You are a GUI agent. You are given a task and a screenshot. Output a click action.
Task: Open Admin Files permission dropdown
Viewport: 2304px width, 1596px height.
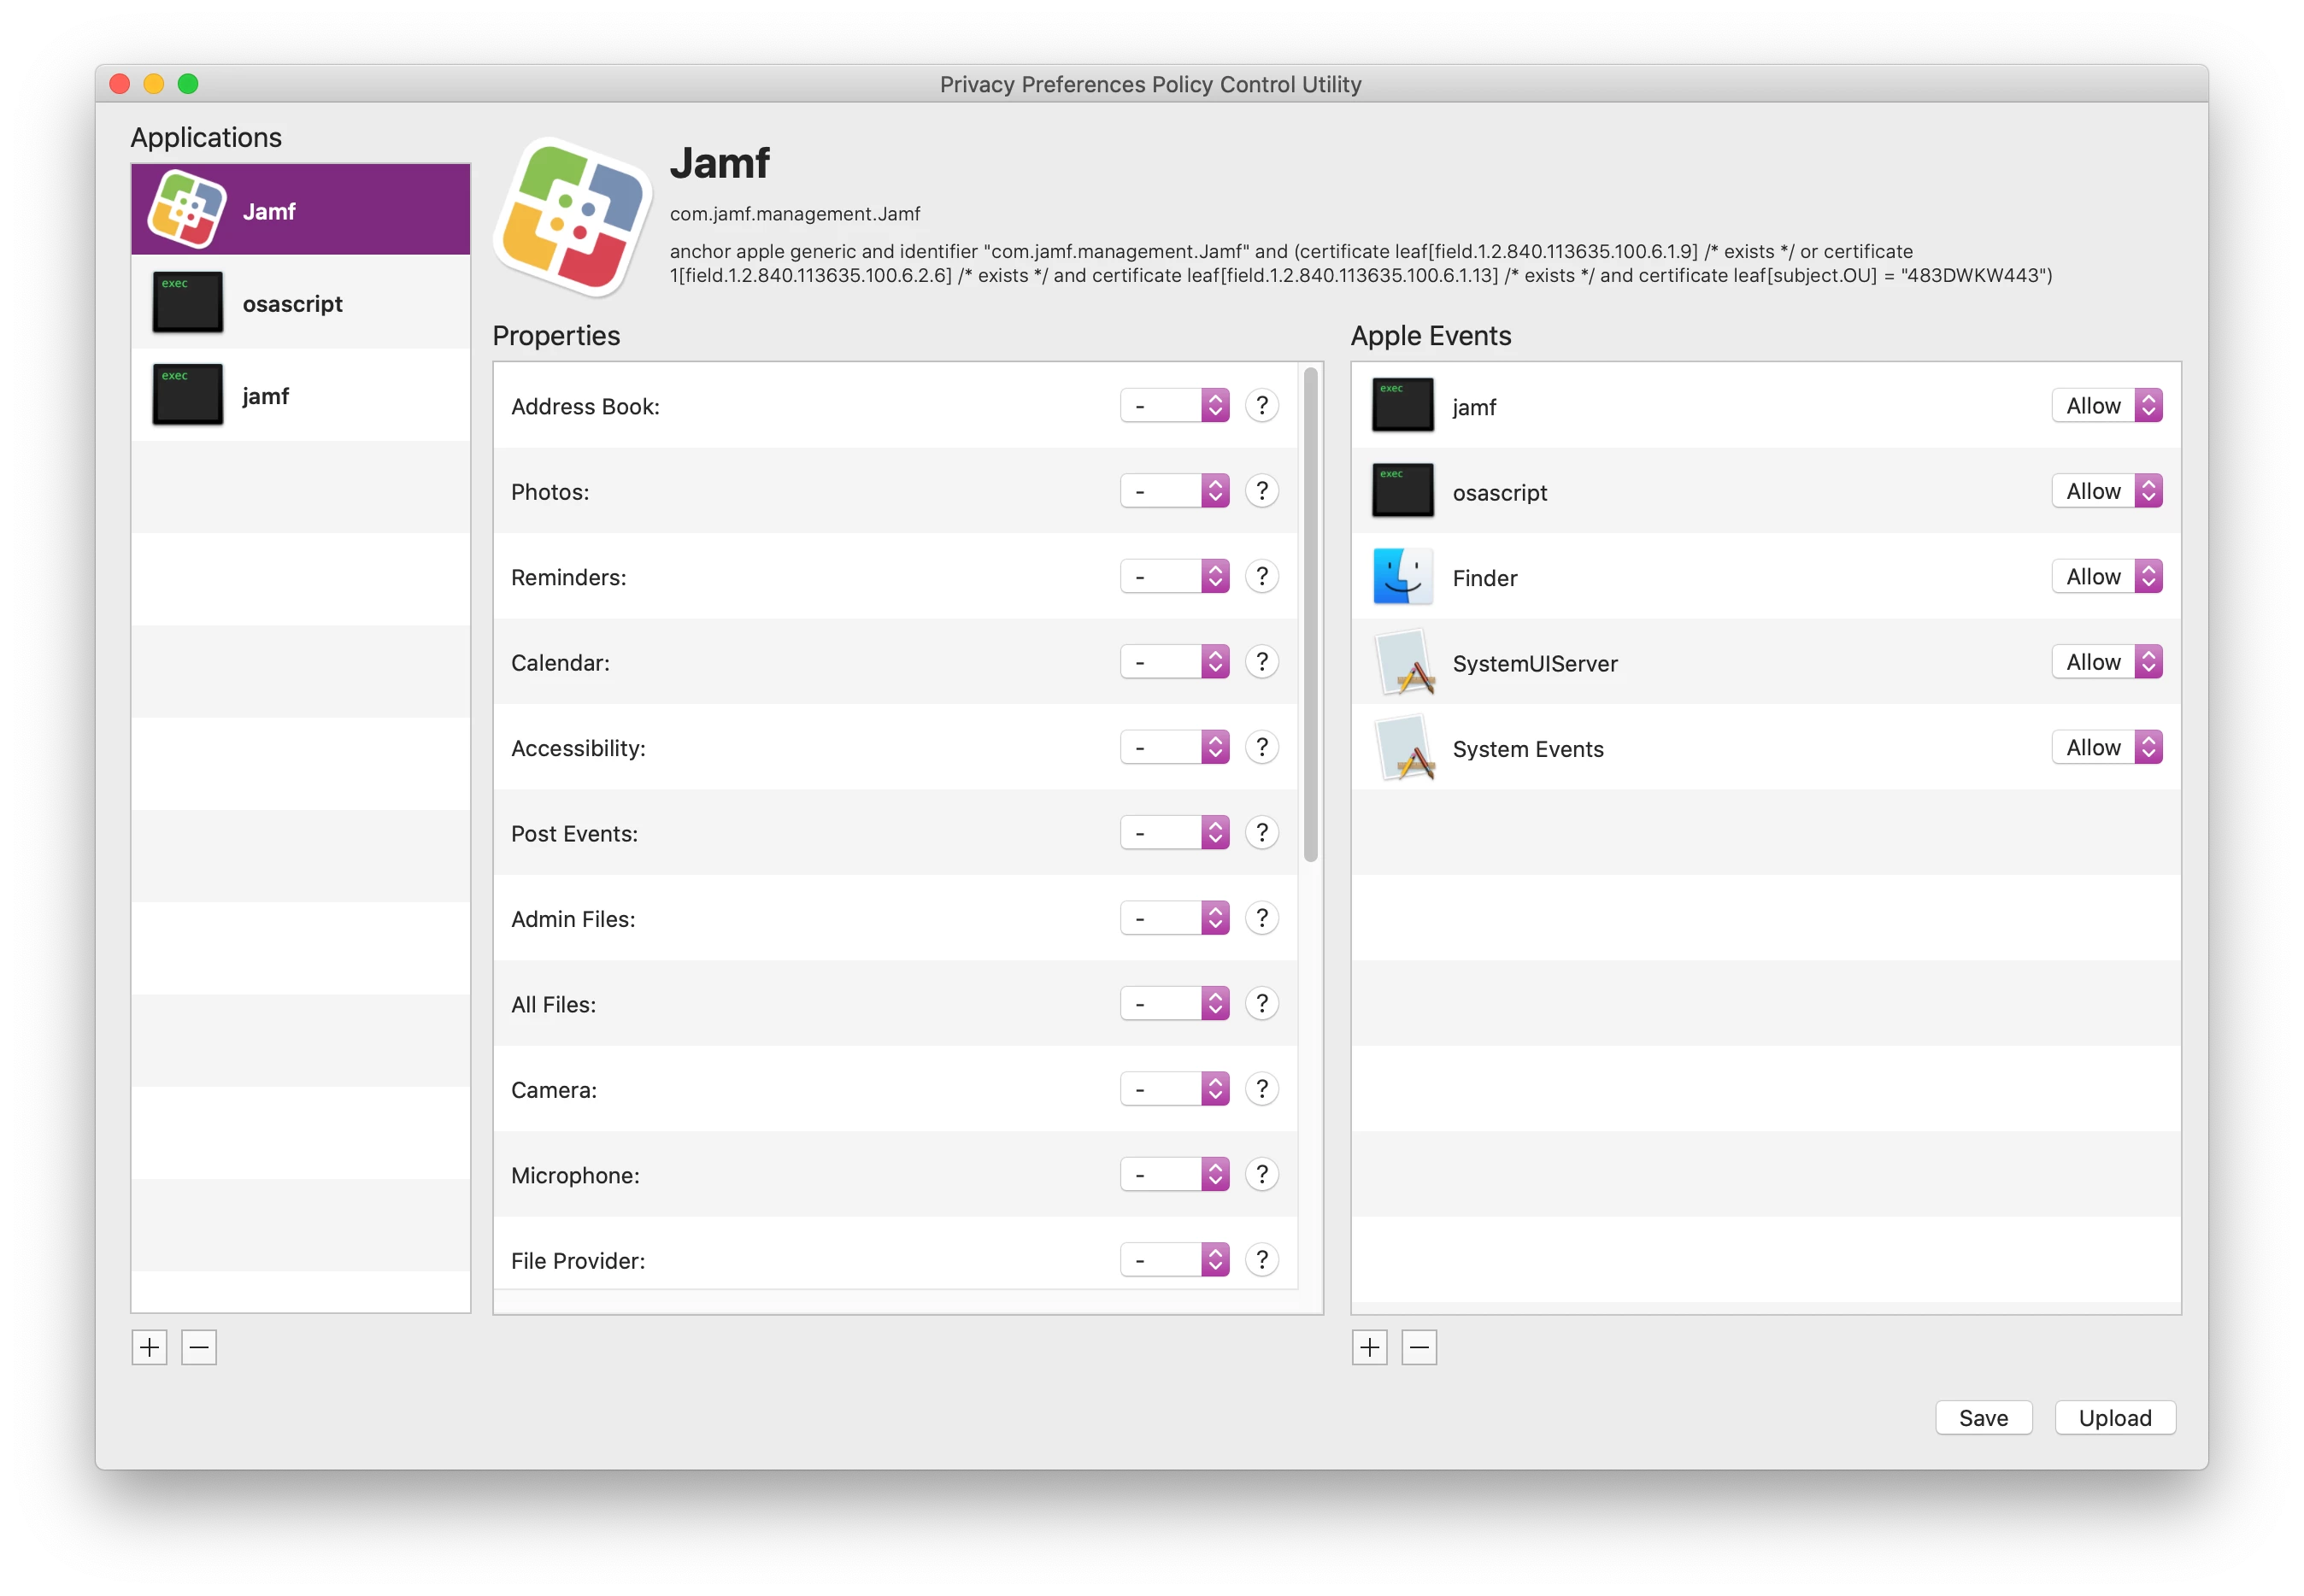click(1174, 919)
